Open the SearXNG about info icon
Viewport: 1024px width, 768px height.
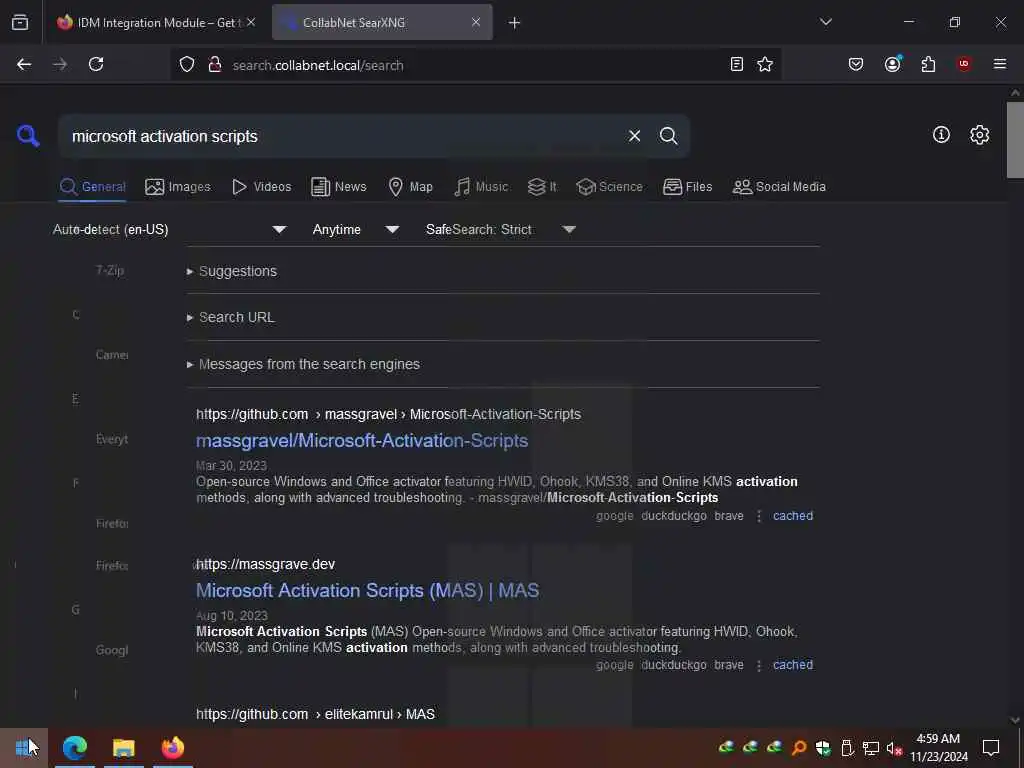tap(941, 135)
